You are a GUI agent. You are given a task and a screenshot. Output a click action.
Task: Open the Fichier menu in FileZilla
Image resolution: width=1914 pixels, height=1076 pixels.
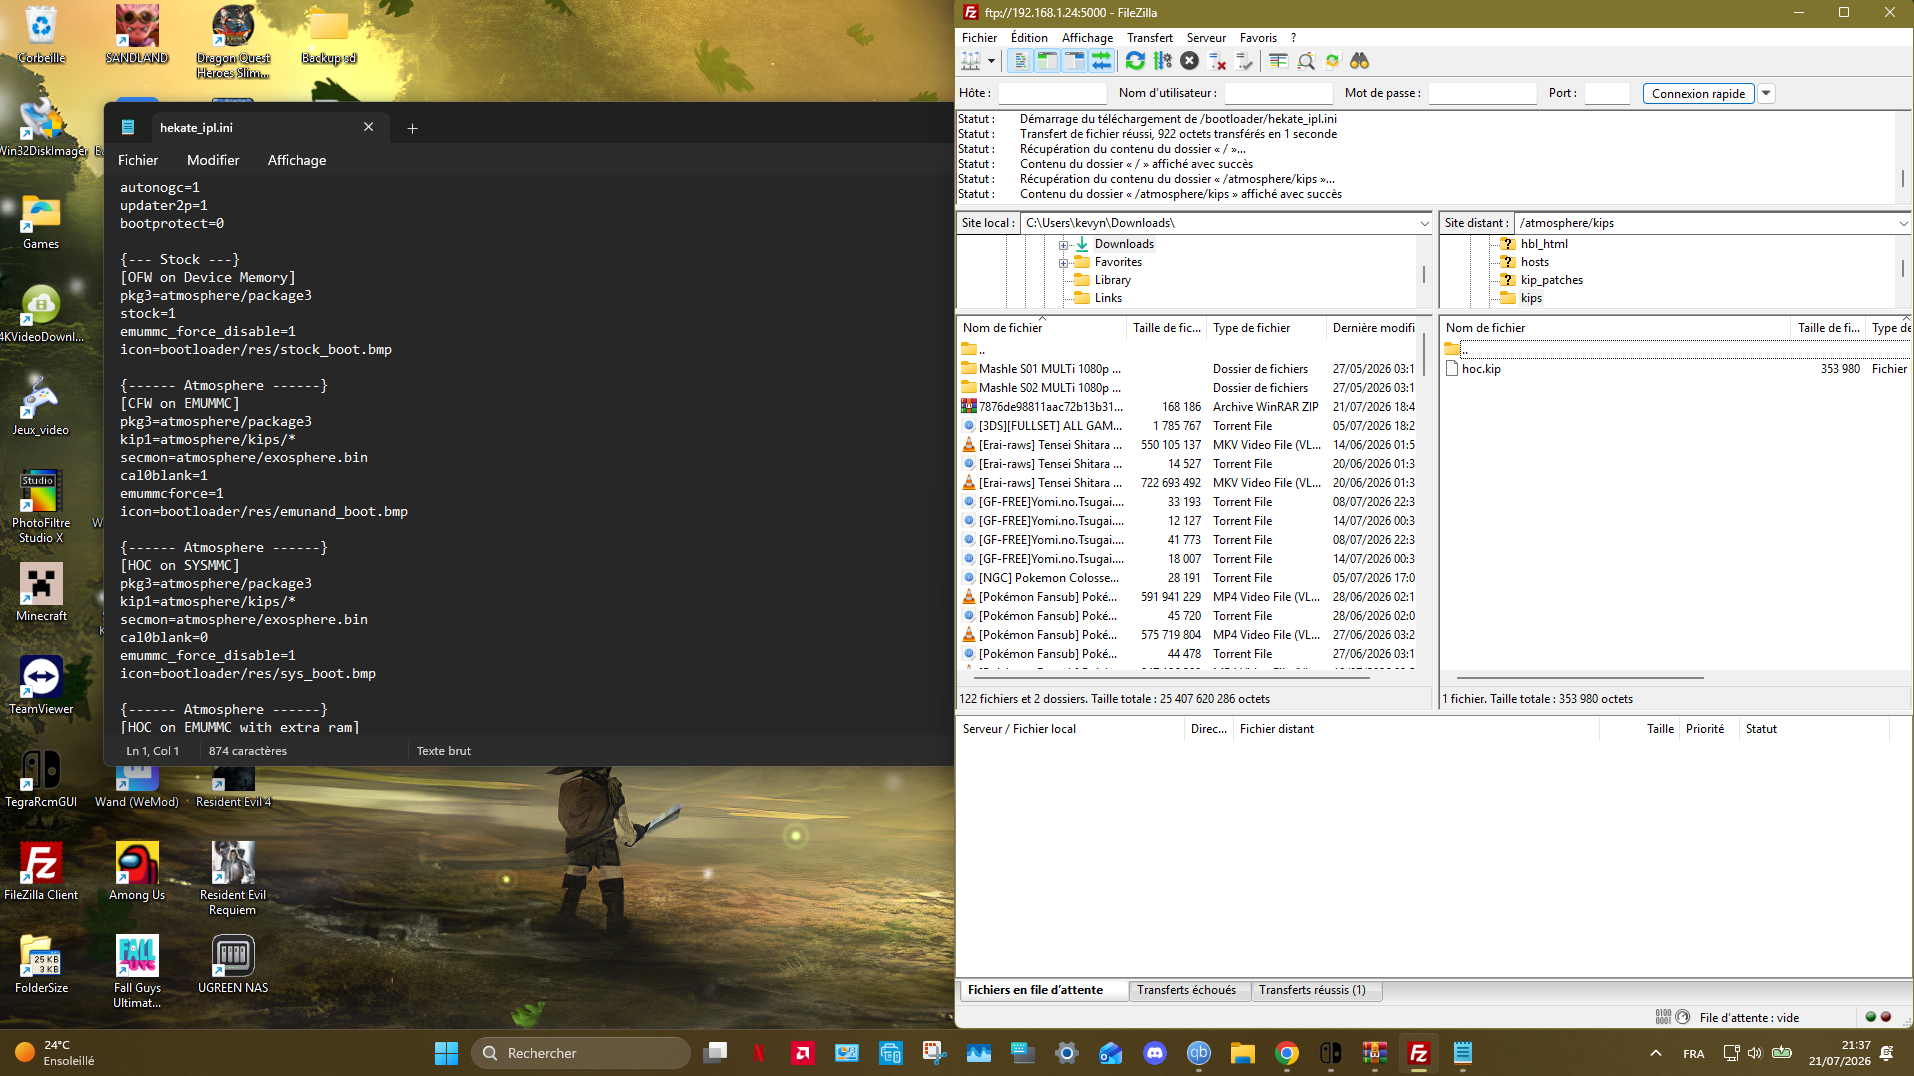click(979, 38)
